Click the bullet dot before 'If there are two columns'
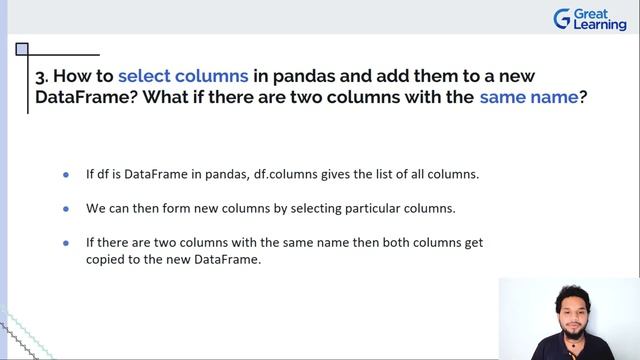This screenshot has height=360, width=640. [x=66, y=243]
